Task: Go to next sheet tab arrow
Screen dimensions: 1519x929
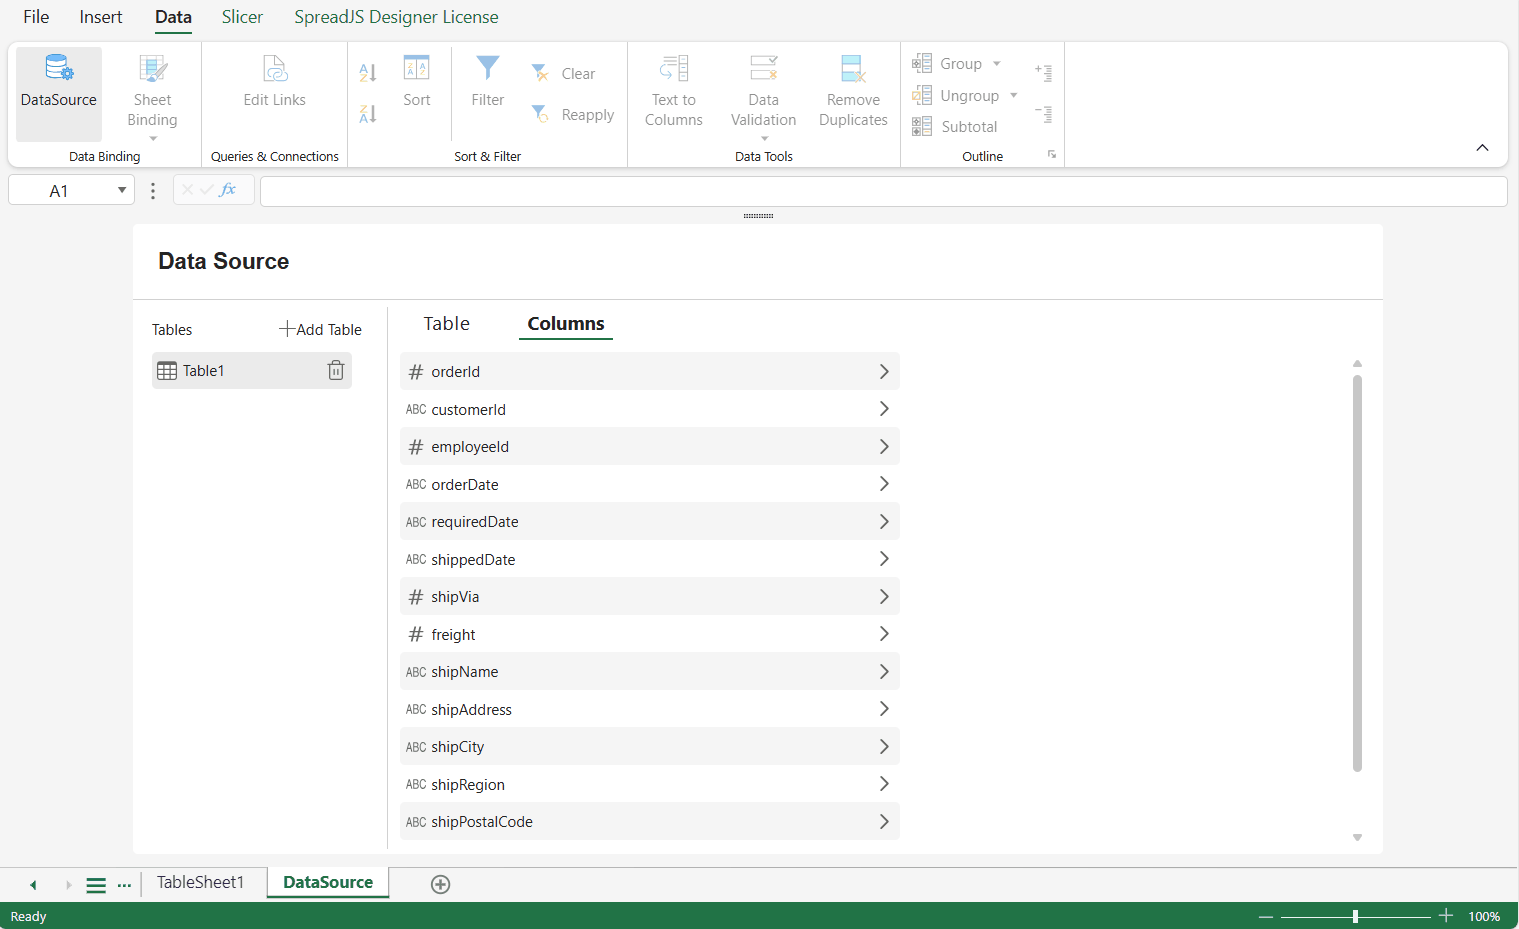Action: [68, 885]
